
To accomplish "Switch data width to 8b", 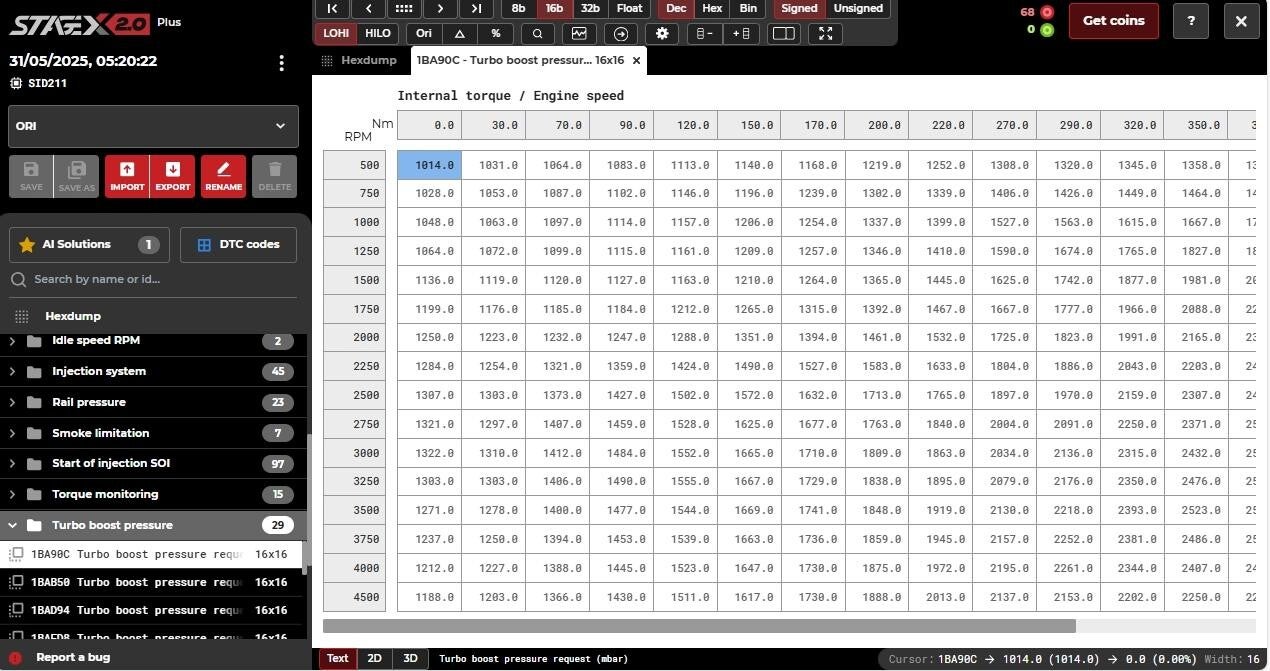I will pos(518,8).
